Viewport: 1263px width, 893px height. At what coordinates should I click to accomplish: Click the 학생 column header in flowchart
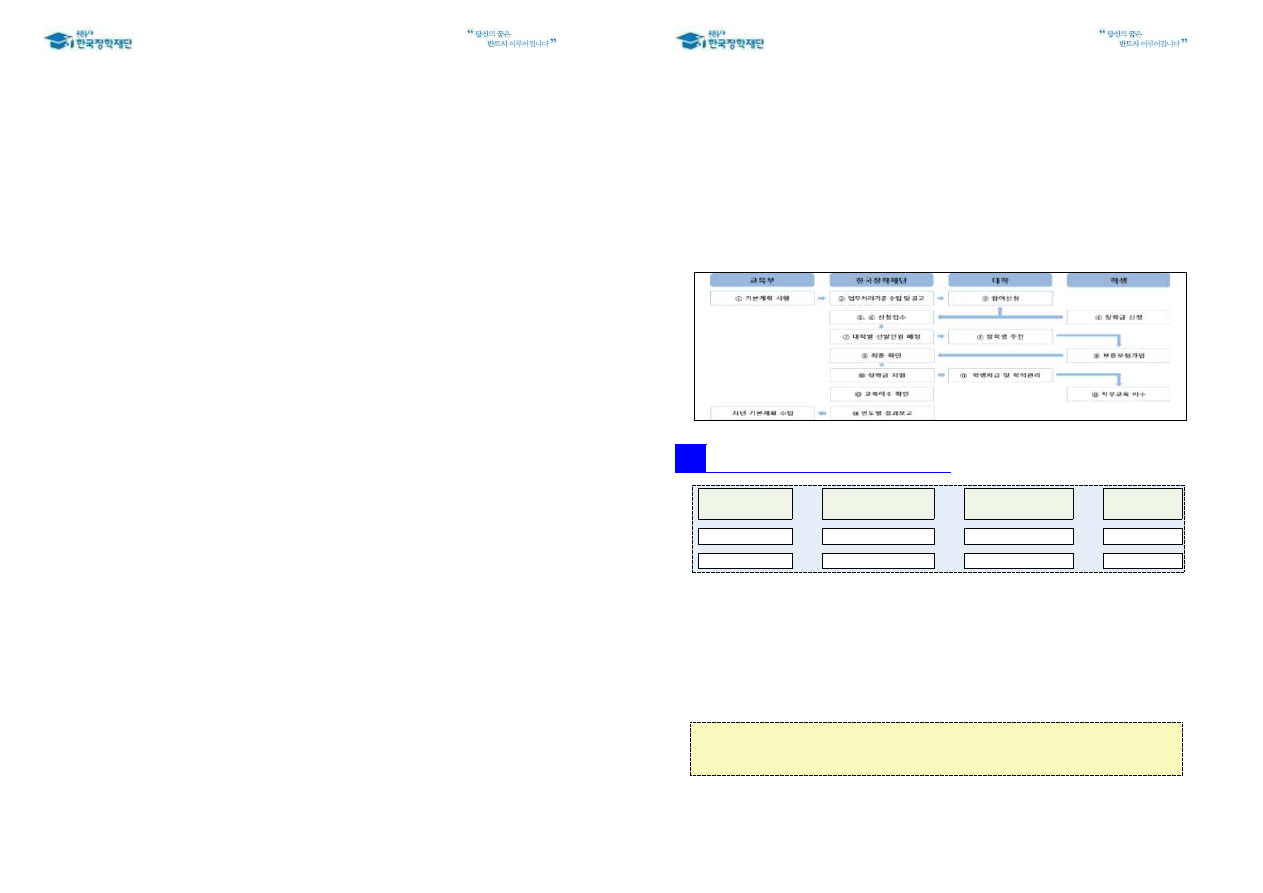(x=1117, y=280)
